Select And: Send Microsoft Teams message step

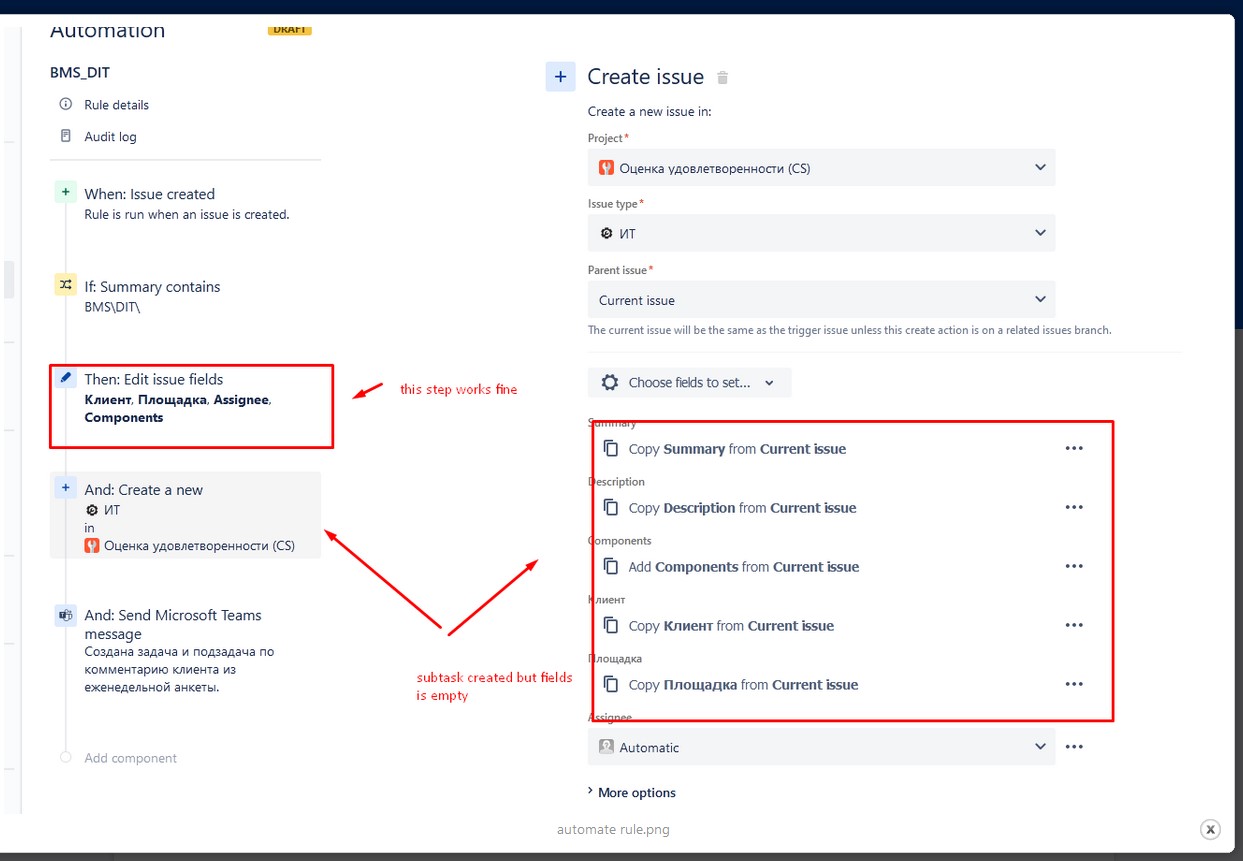186,651
